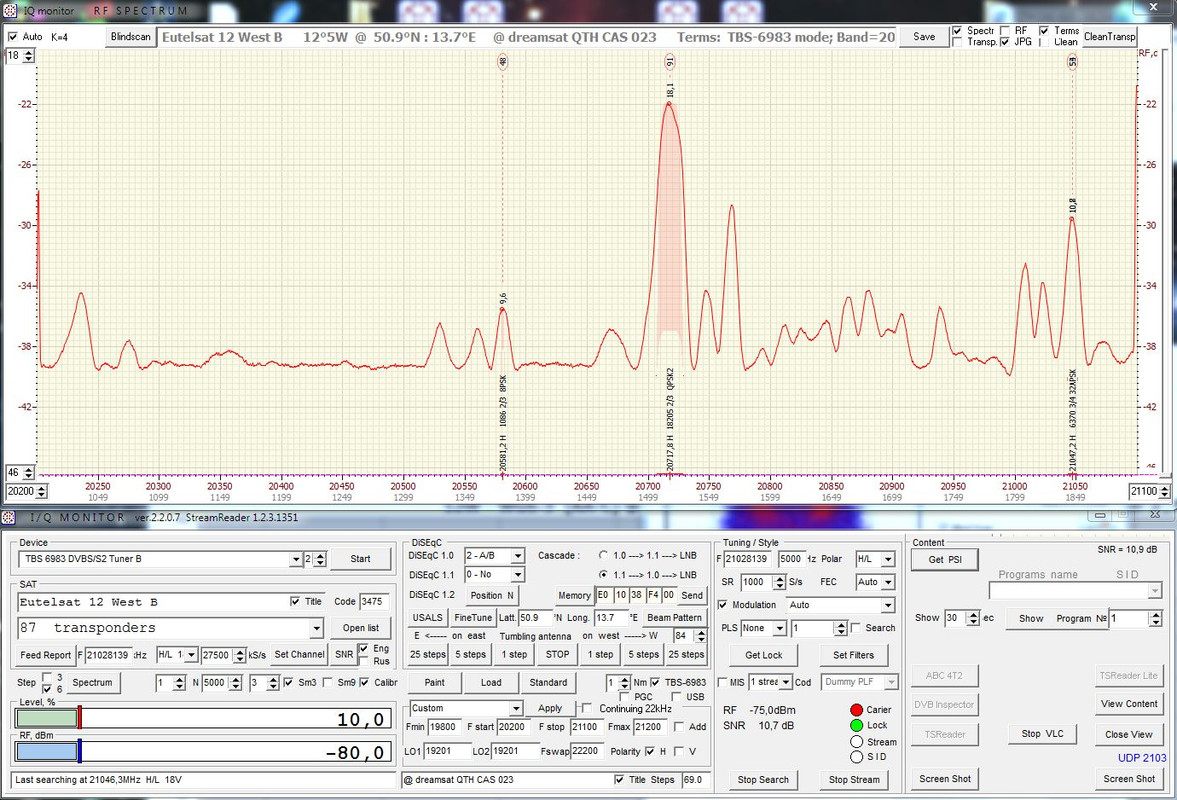Click the RF dBm bar
This screenshot has height=800, width=1177.
click(x=203, y=751)
